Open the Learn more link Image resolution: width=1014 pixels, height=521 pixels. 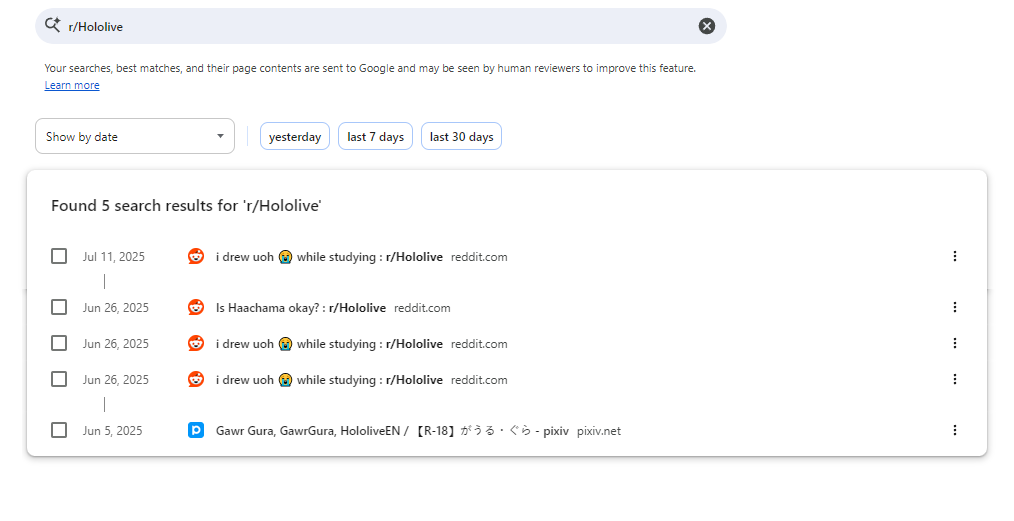coord(72,86)
